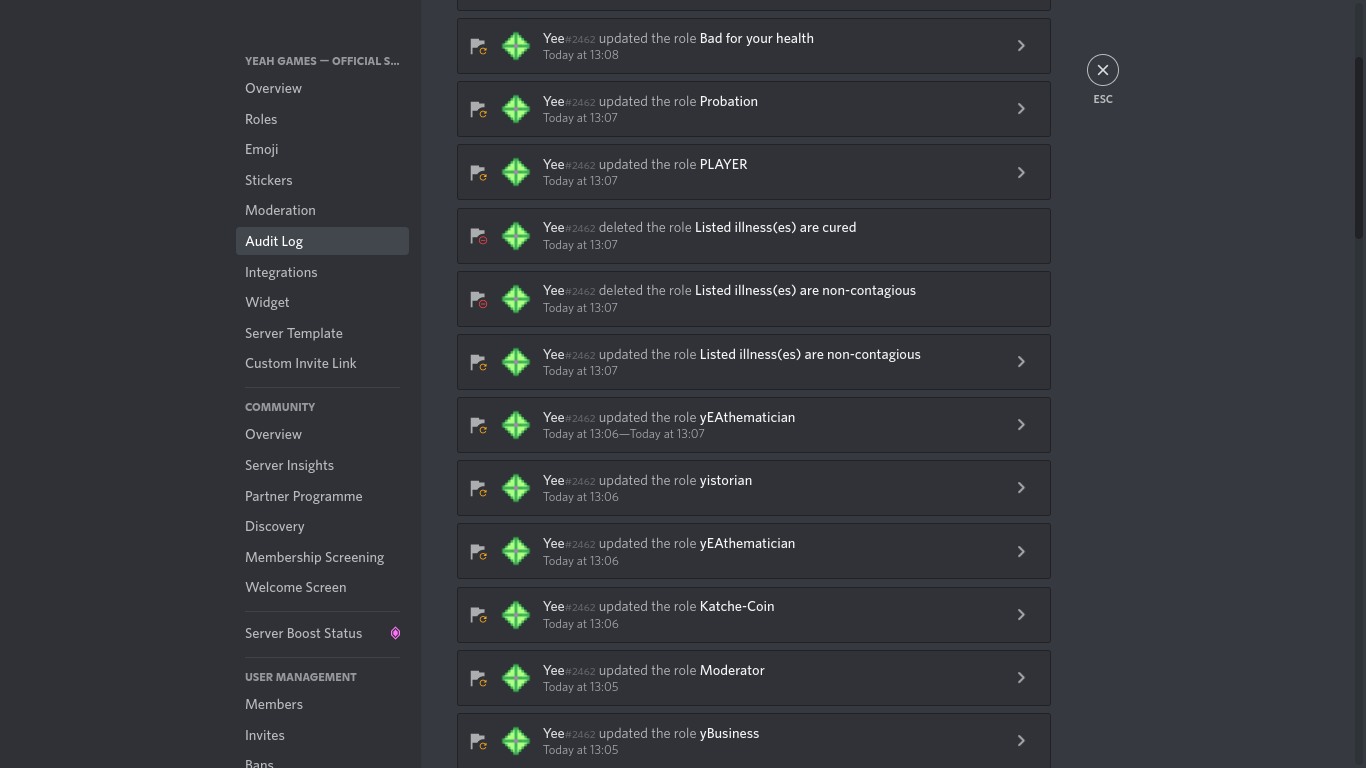This screenshot has width=1366, height=768.
Task: Open Server Insights section
Action: pos(289,465)
